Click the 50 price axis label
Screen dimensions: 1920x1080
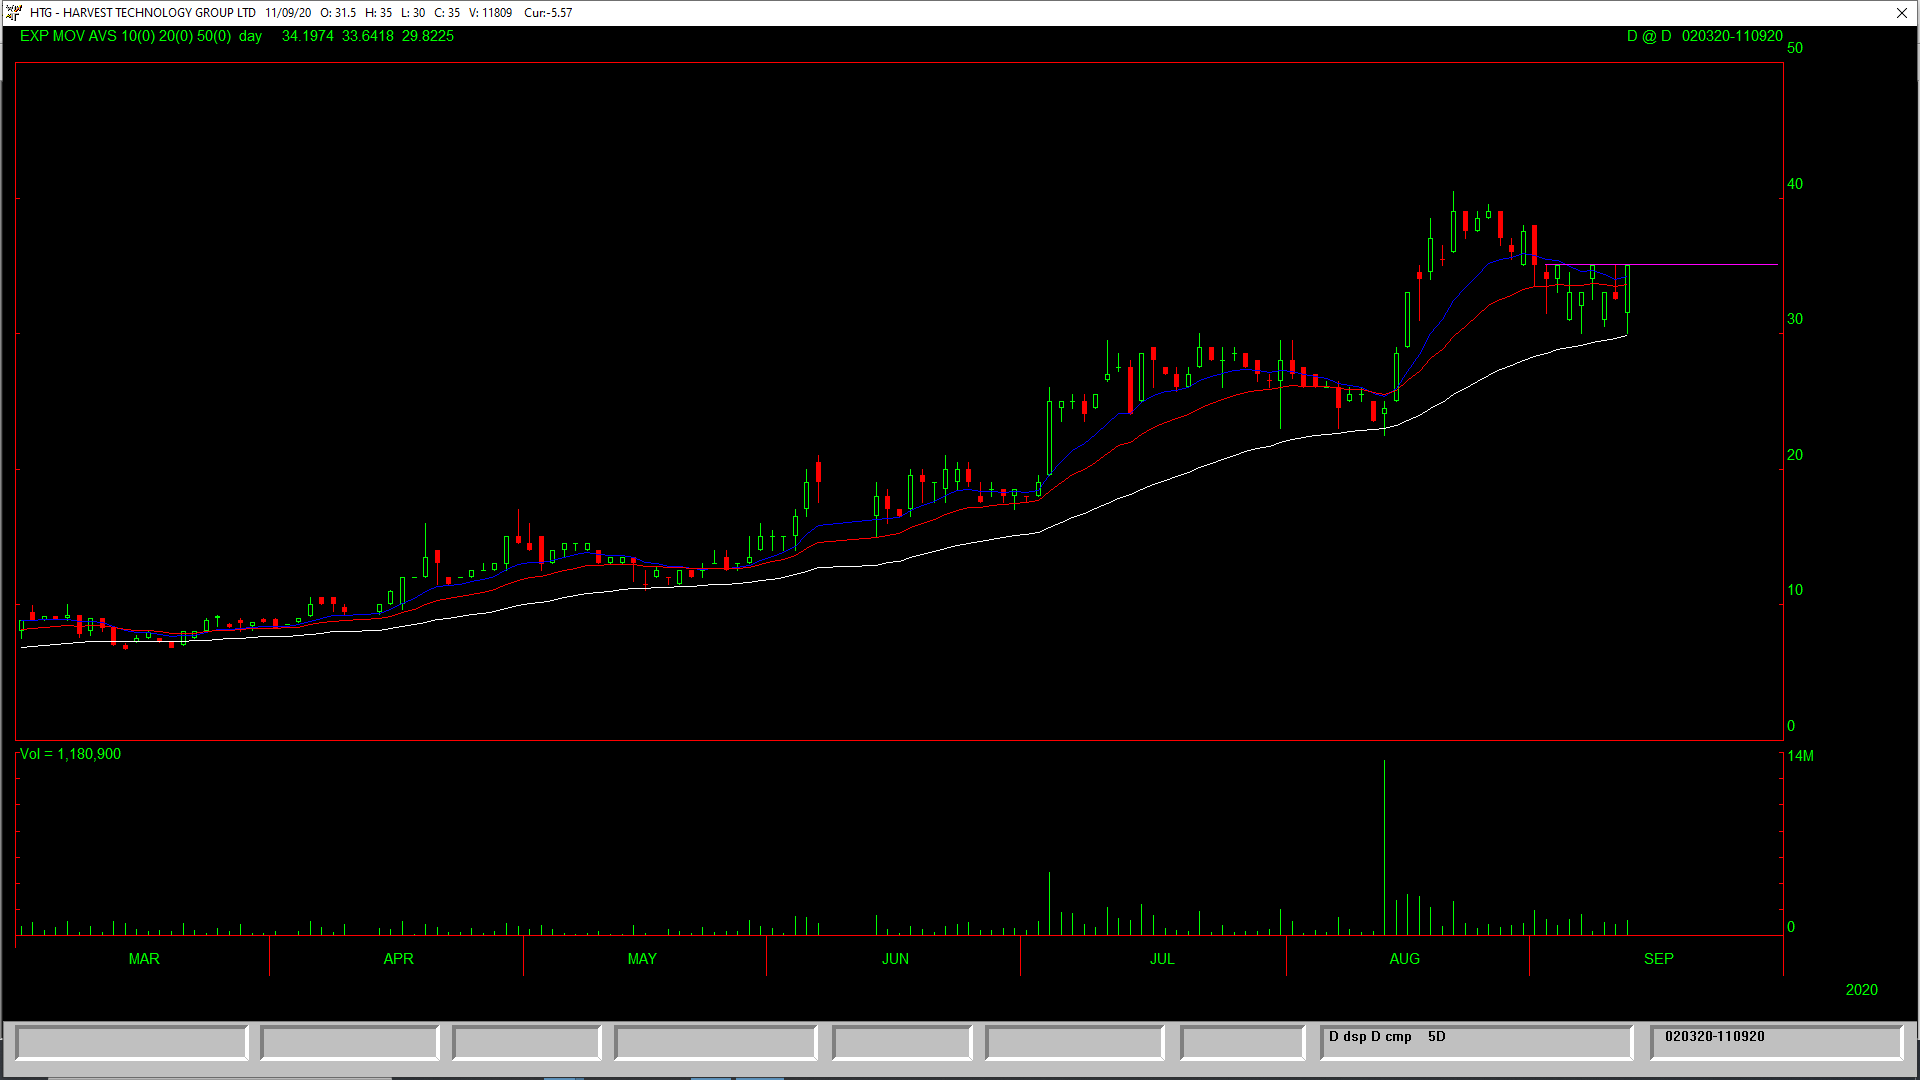pos(1795,48)
